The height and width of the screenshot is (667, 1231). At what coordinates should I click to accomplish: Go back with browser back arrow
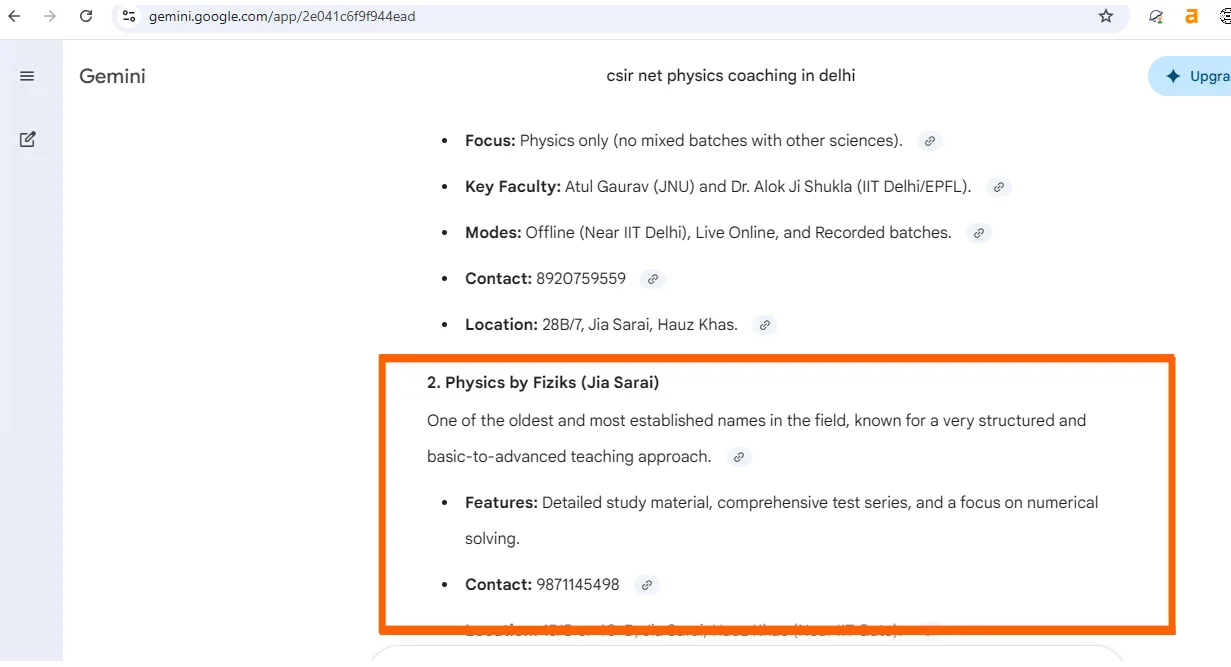pos(14,16)
